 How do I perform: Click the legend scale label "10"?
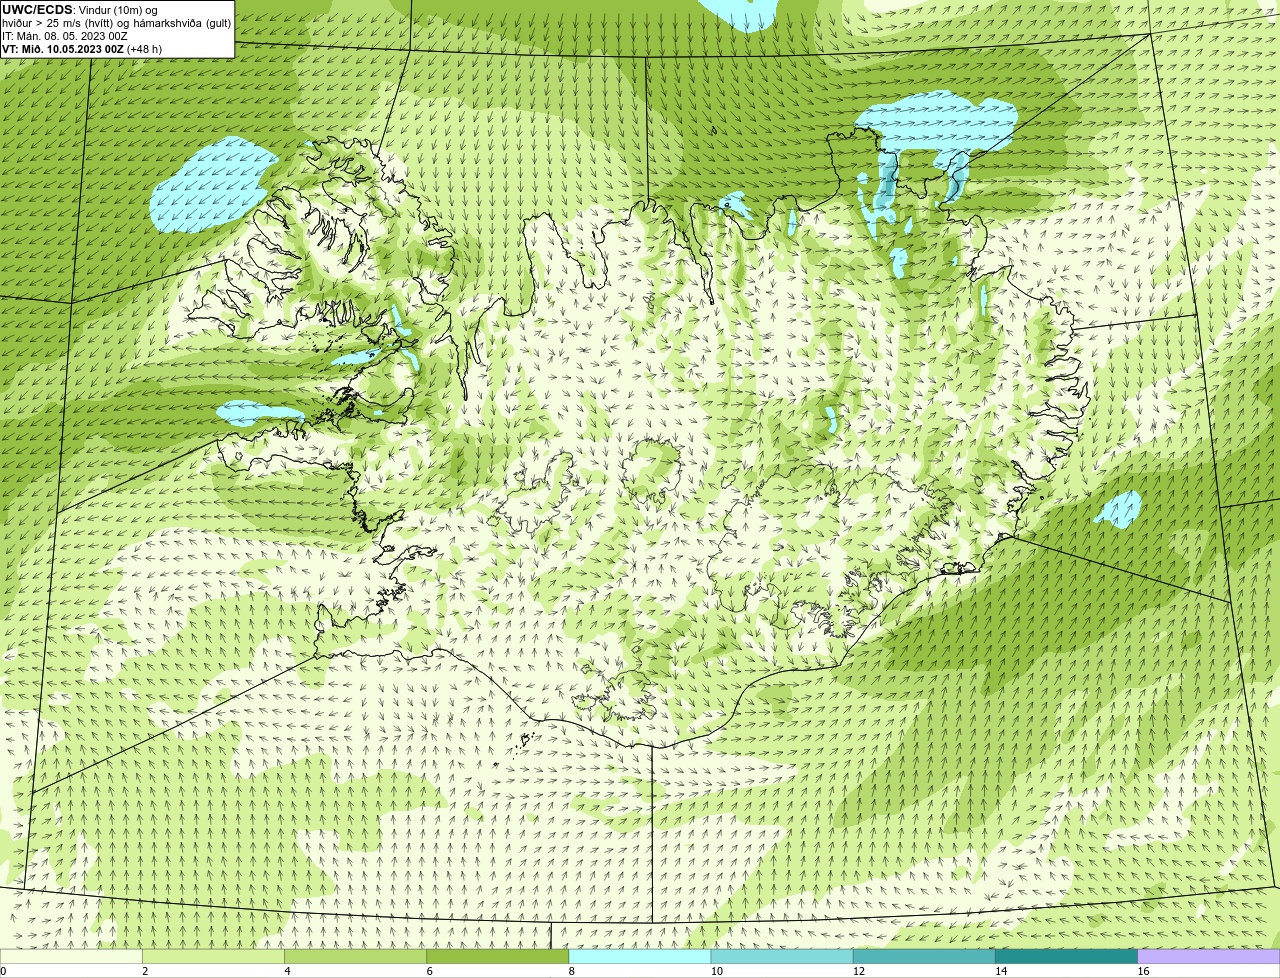[x=716, y=971]
